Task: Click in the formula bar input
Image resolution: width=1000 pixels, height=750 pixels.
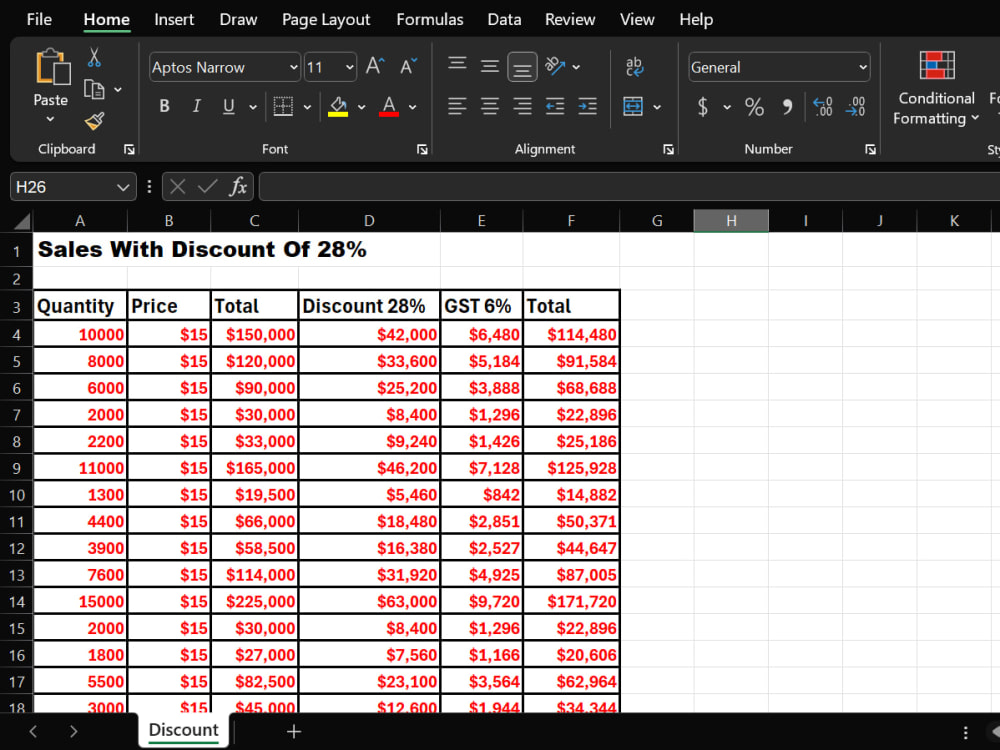Action: pos(629,187)
